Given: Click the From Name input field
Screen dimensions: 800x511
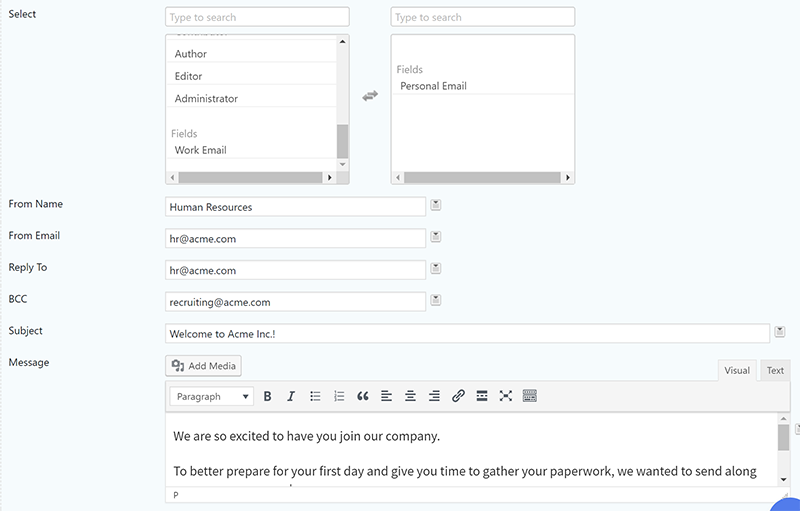Looking at the screenshot, I should click(295, 207).
